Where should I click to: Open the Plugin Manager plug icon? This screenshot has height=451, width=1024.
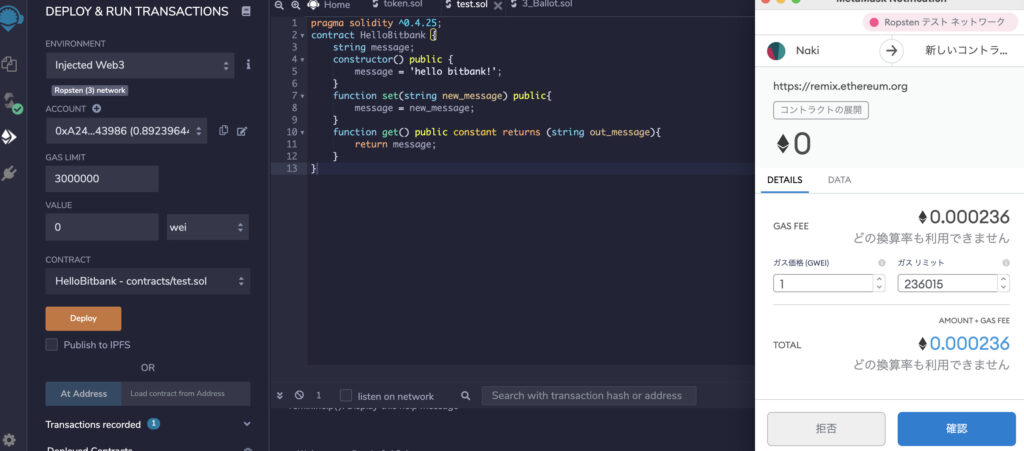point(9,174)
